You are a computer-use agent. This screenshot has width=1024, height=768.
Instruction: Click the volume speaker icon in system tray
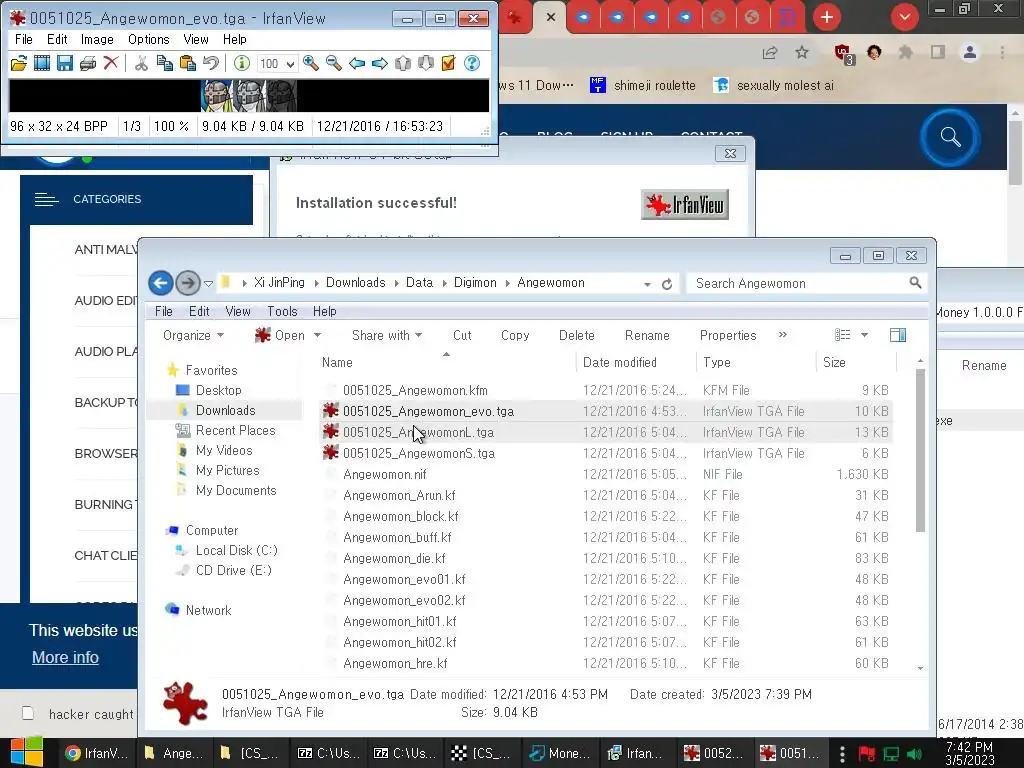point(915,754)
